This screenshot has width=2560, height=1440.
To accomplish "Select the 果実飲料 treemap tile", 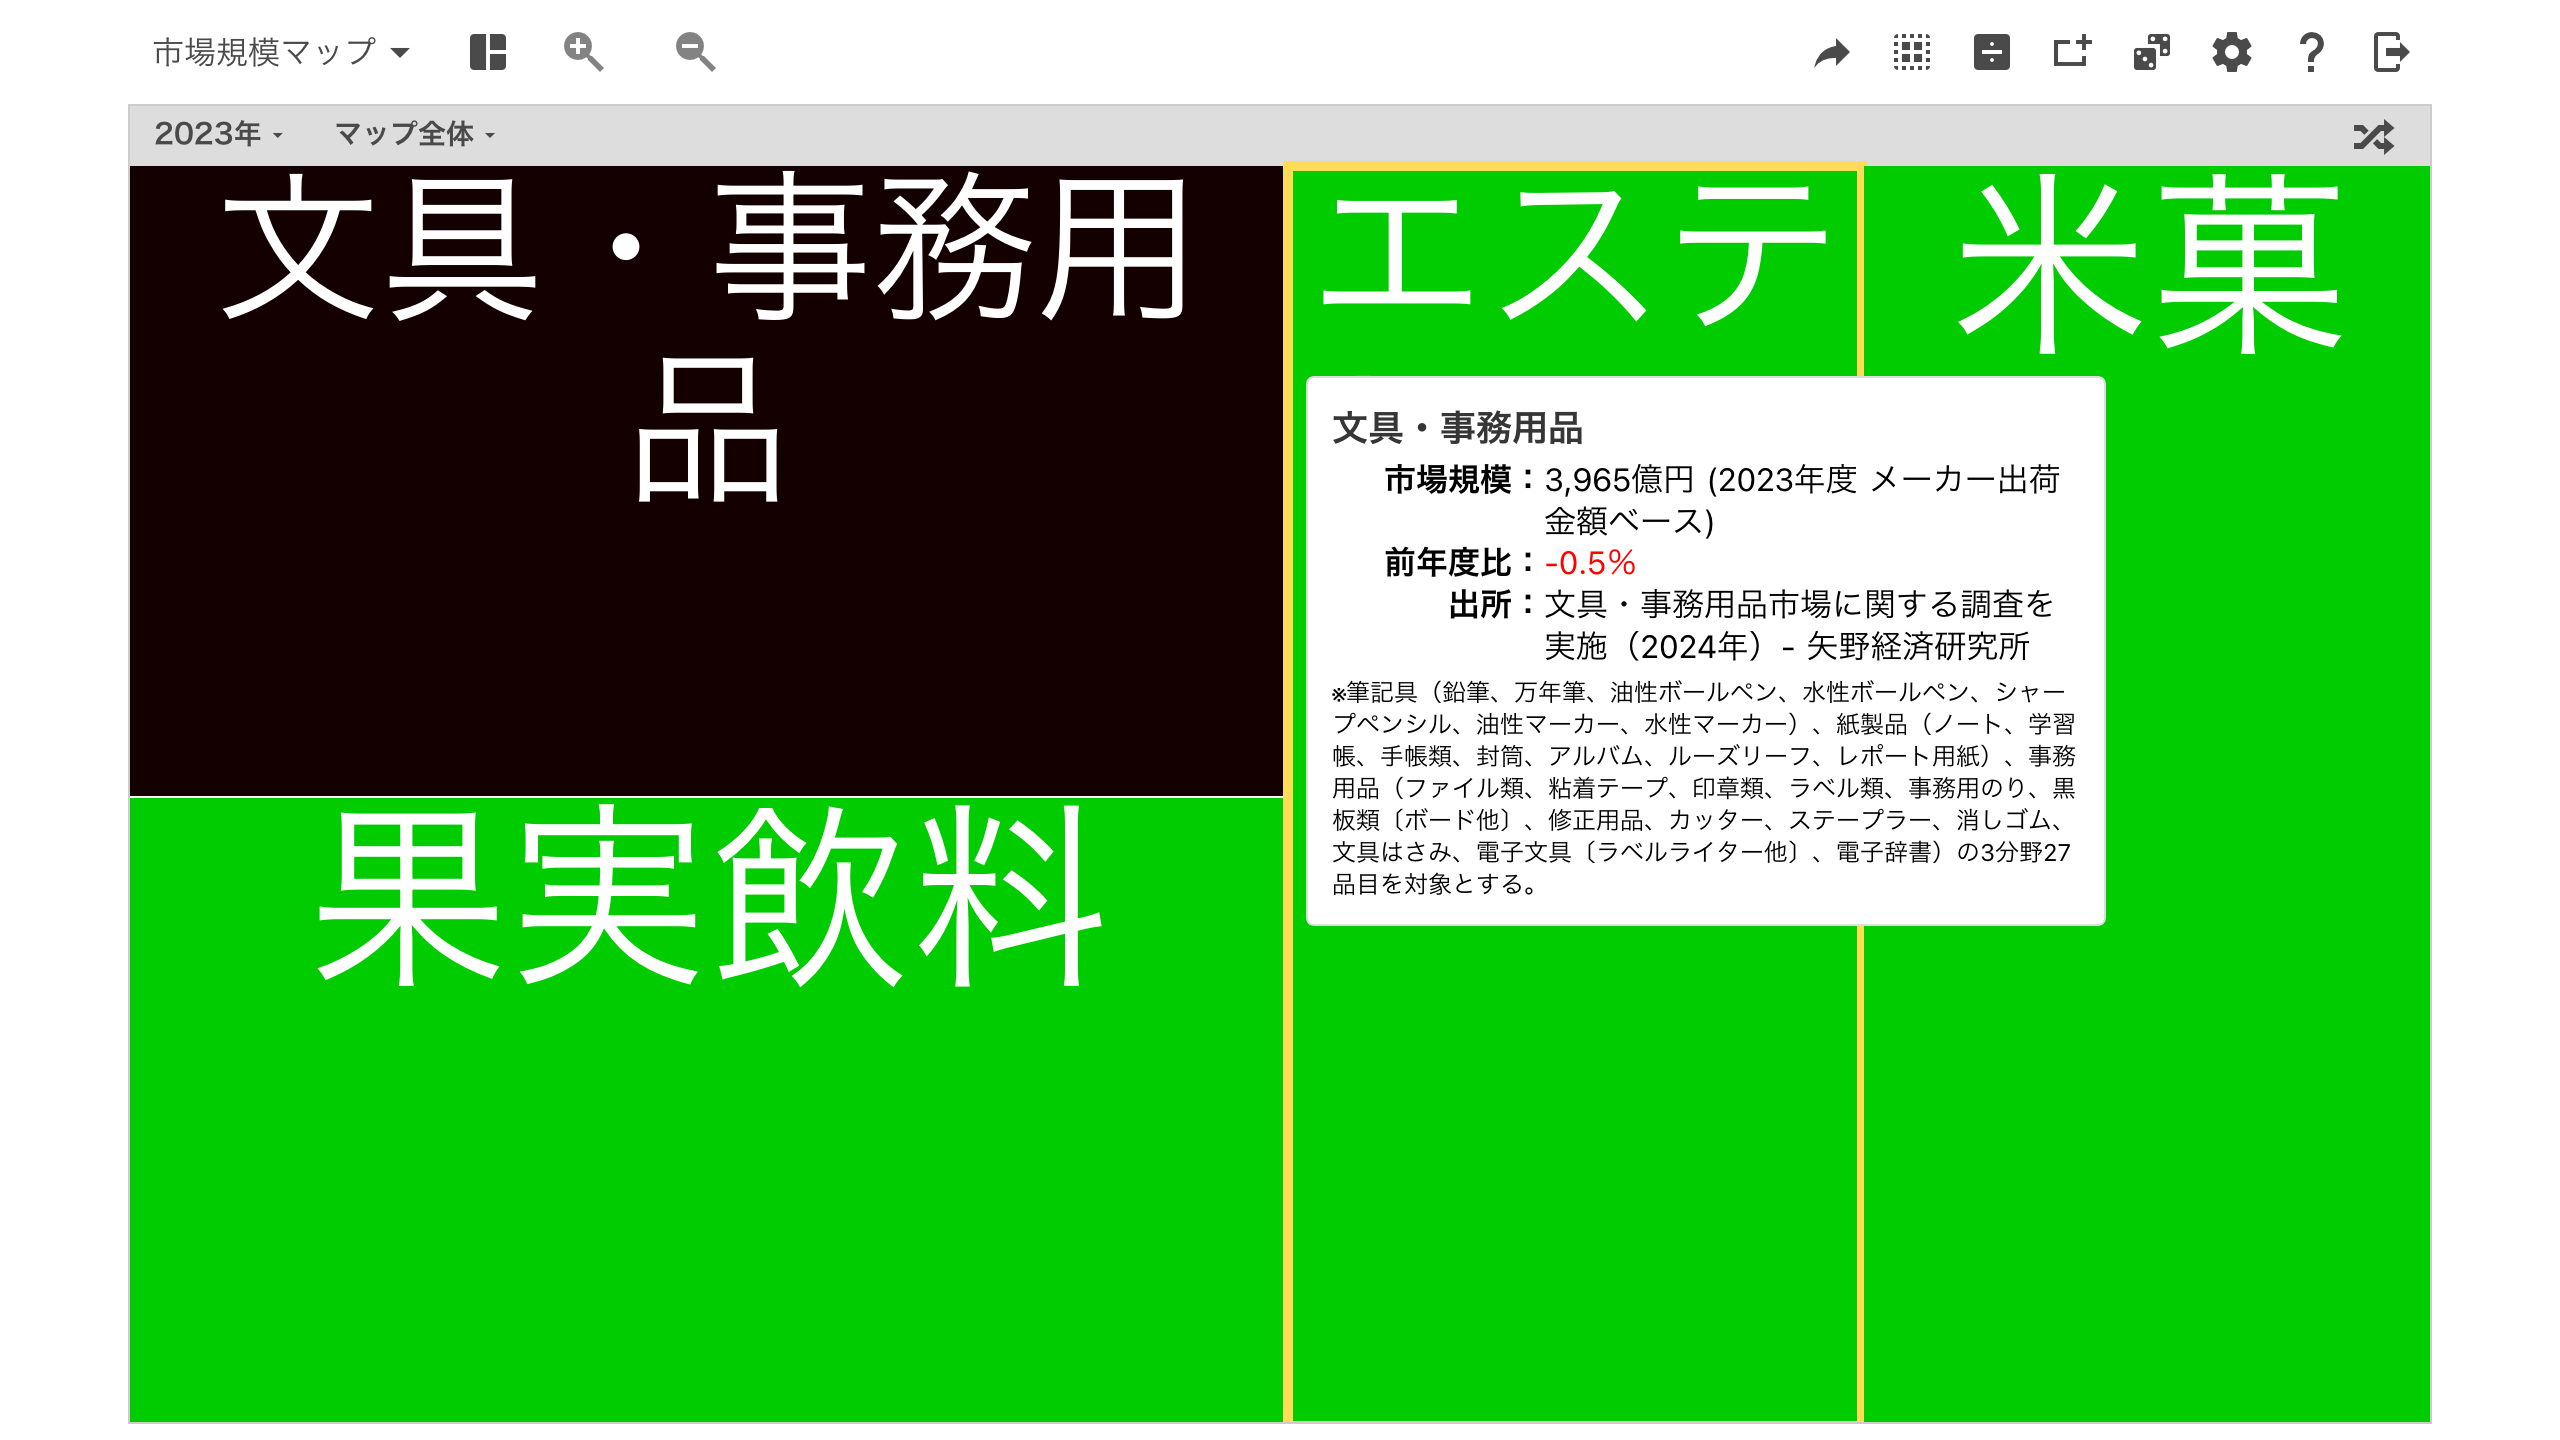I will coord(706,1110).
